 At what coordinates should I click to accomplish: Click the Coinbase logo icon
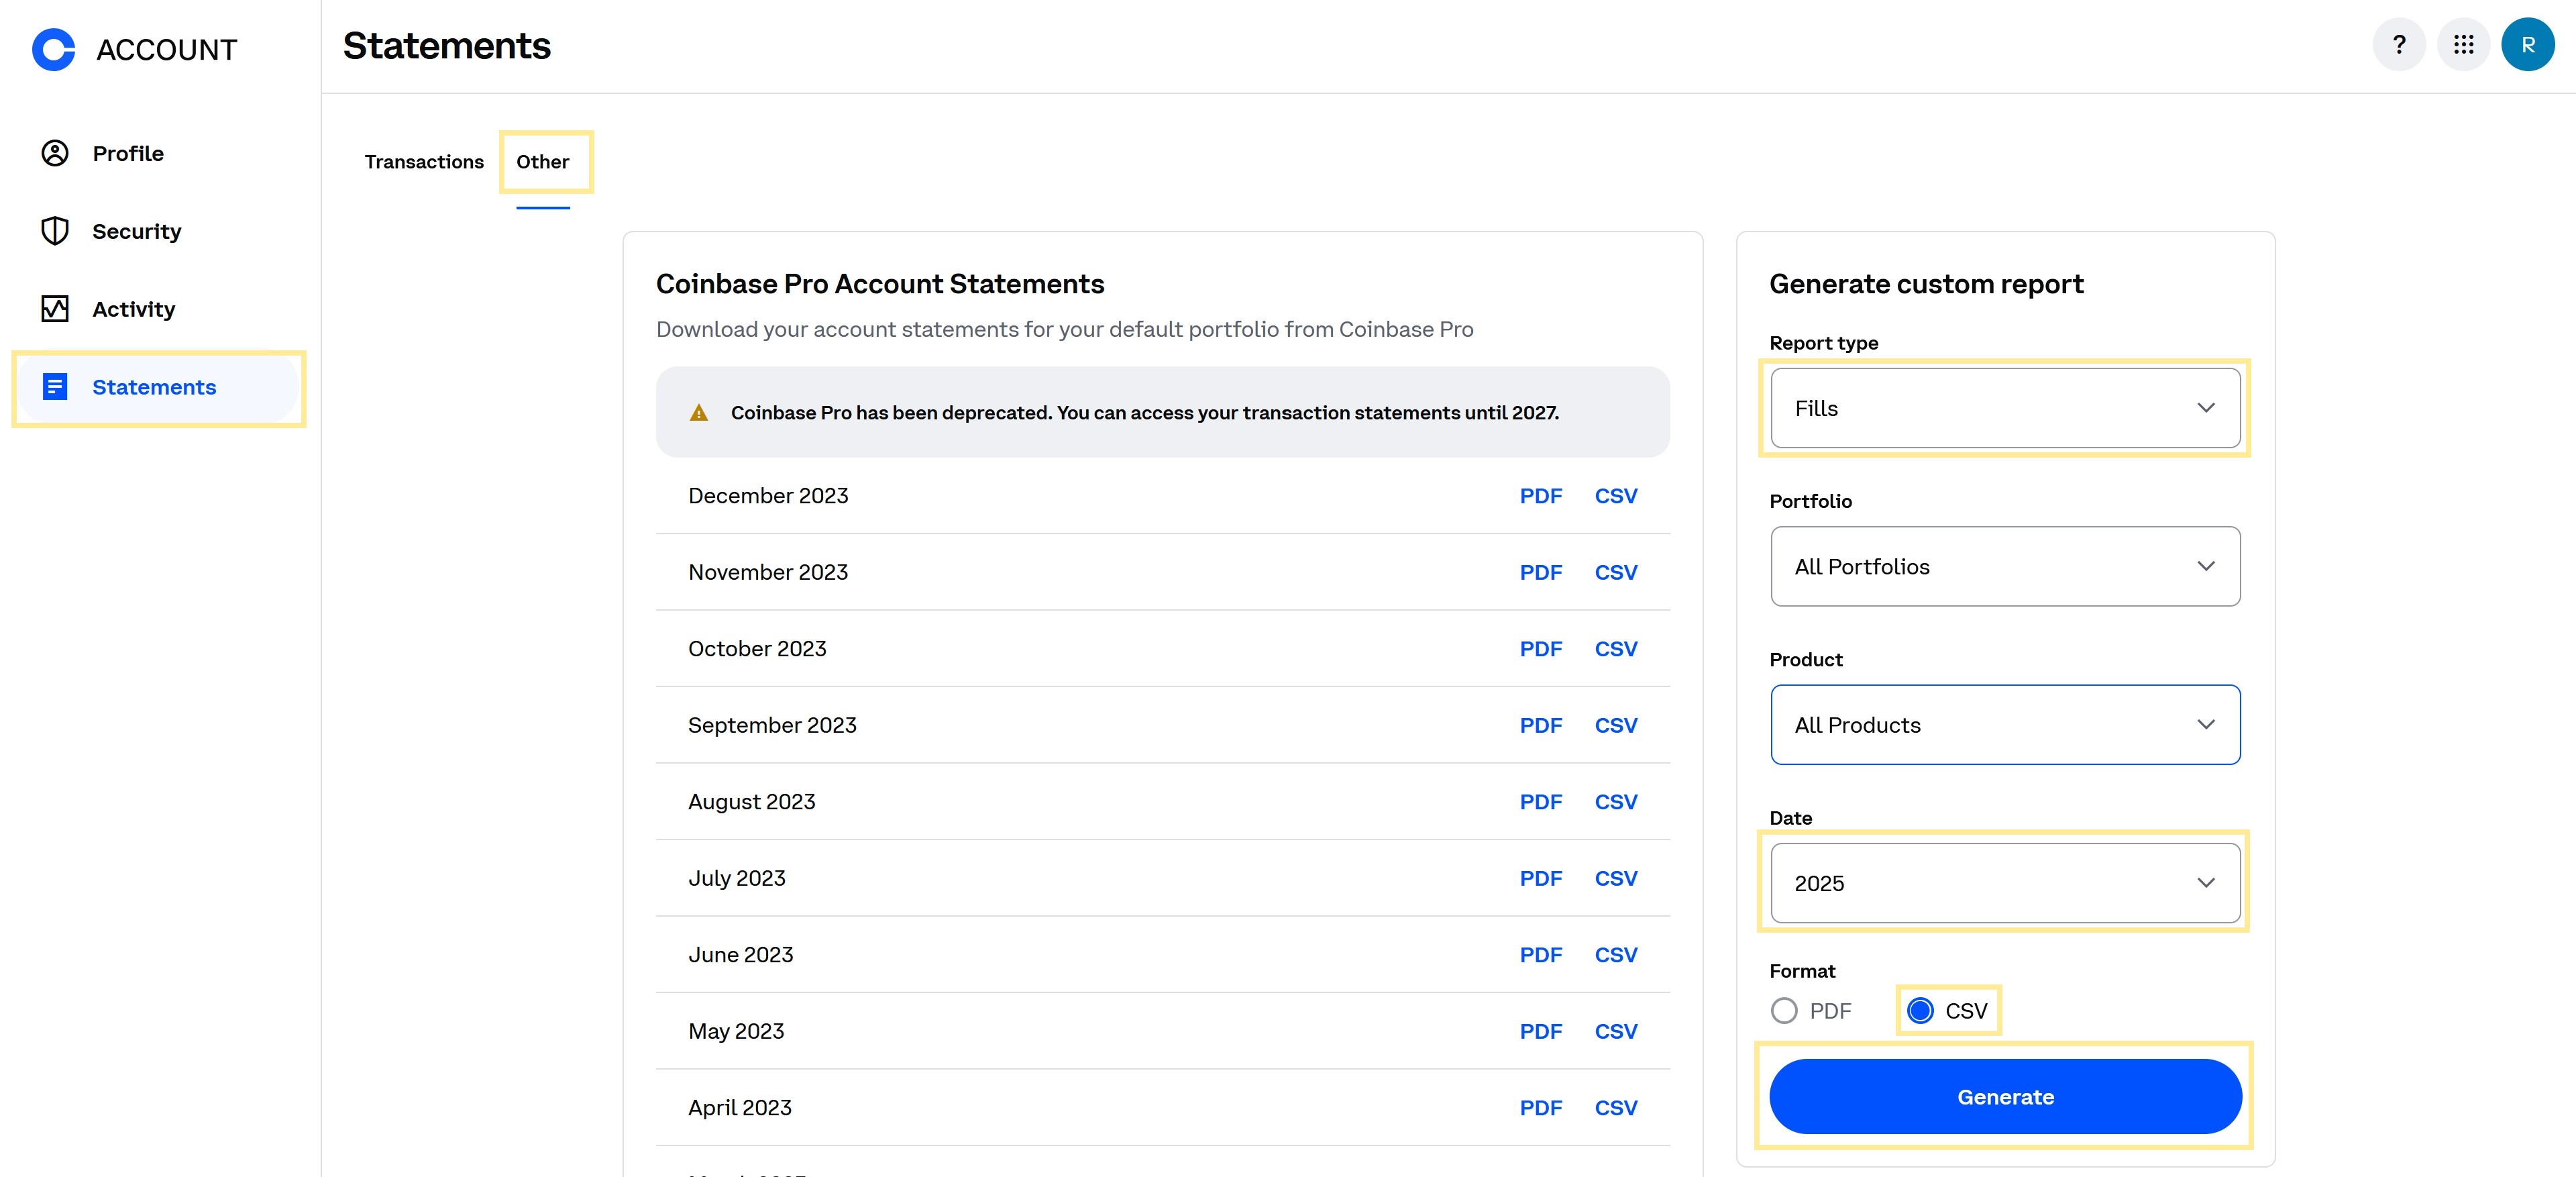(x=54, y=49)
